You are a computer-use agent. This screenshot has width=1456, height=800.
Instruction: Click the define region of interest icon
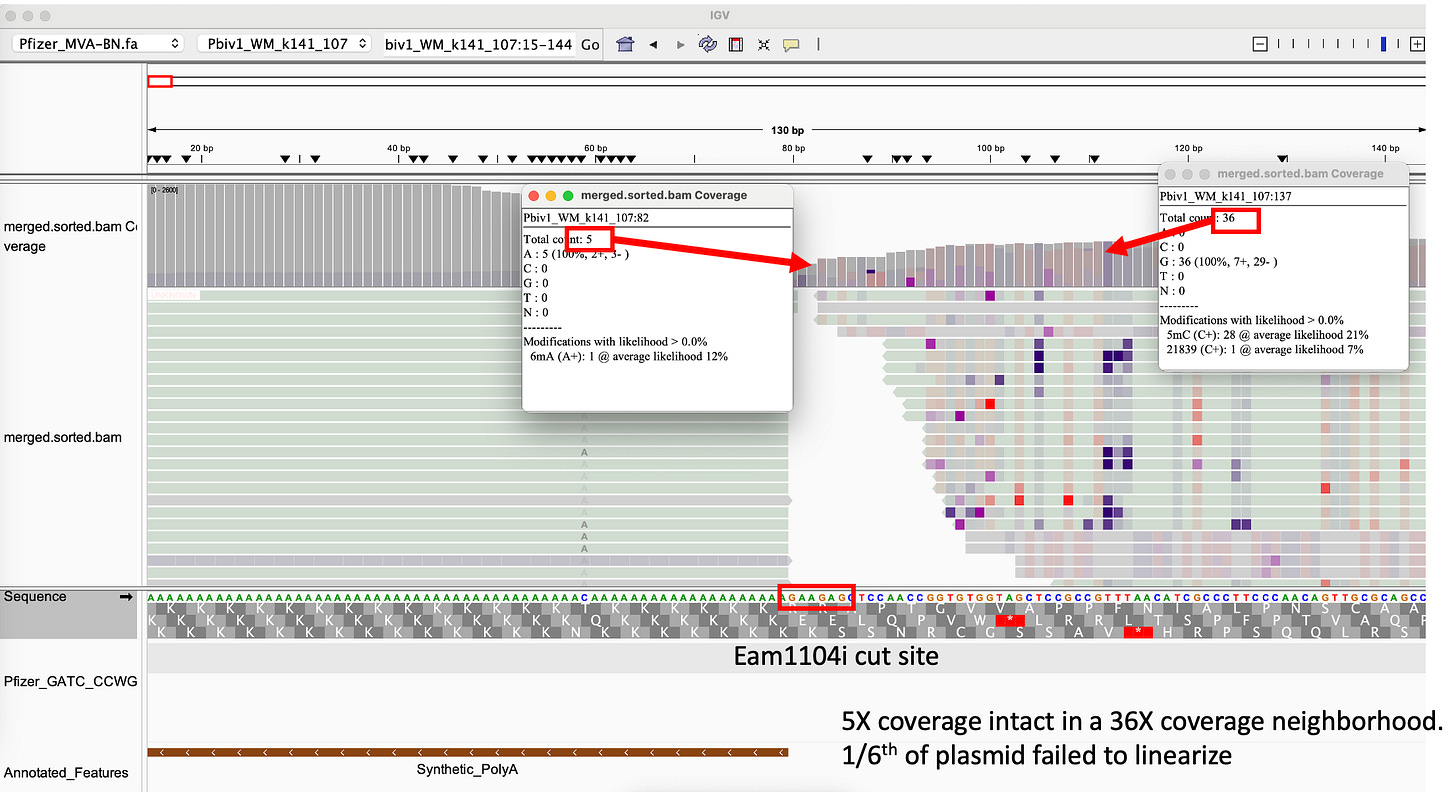pos(736,44)
